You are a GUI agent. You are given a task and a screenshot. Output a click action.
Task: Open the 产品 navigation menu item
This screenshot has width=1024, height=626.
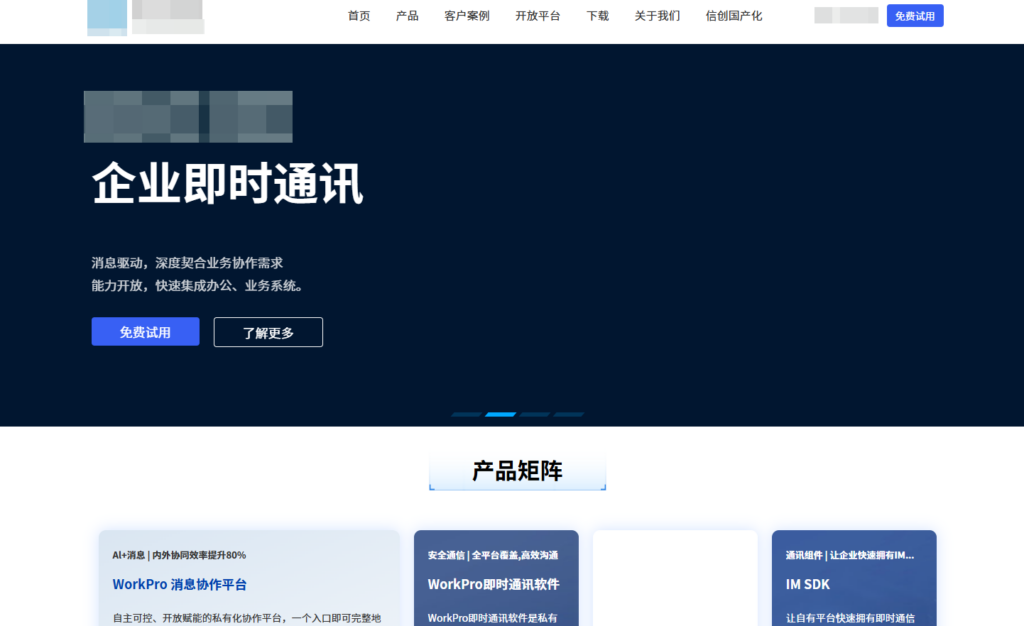click(x=406, y=16)
